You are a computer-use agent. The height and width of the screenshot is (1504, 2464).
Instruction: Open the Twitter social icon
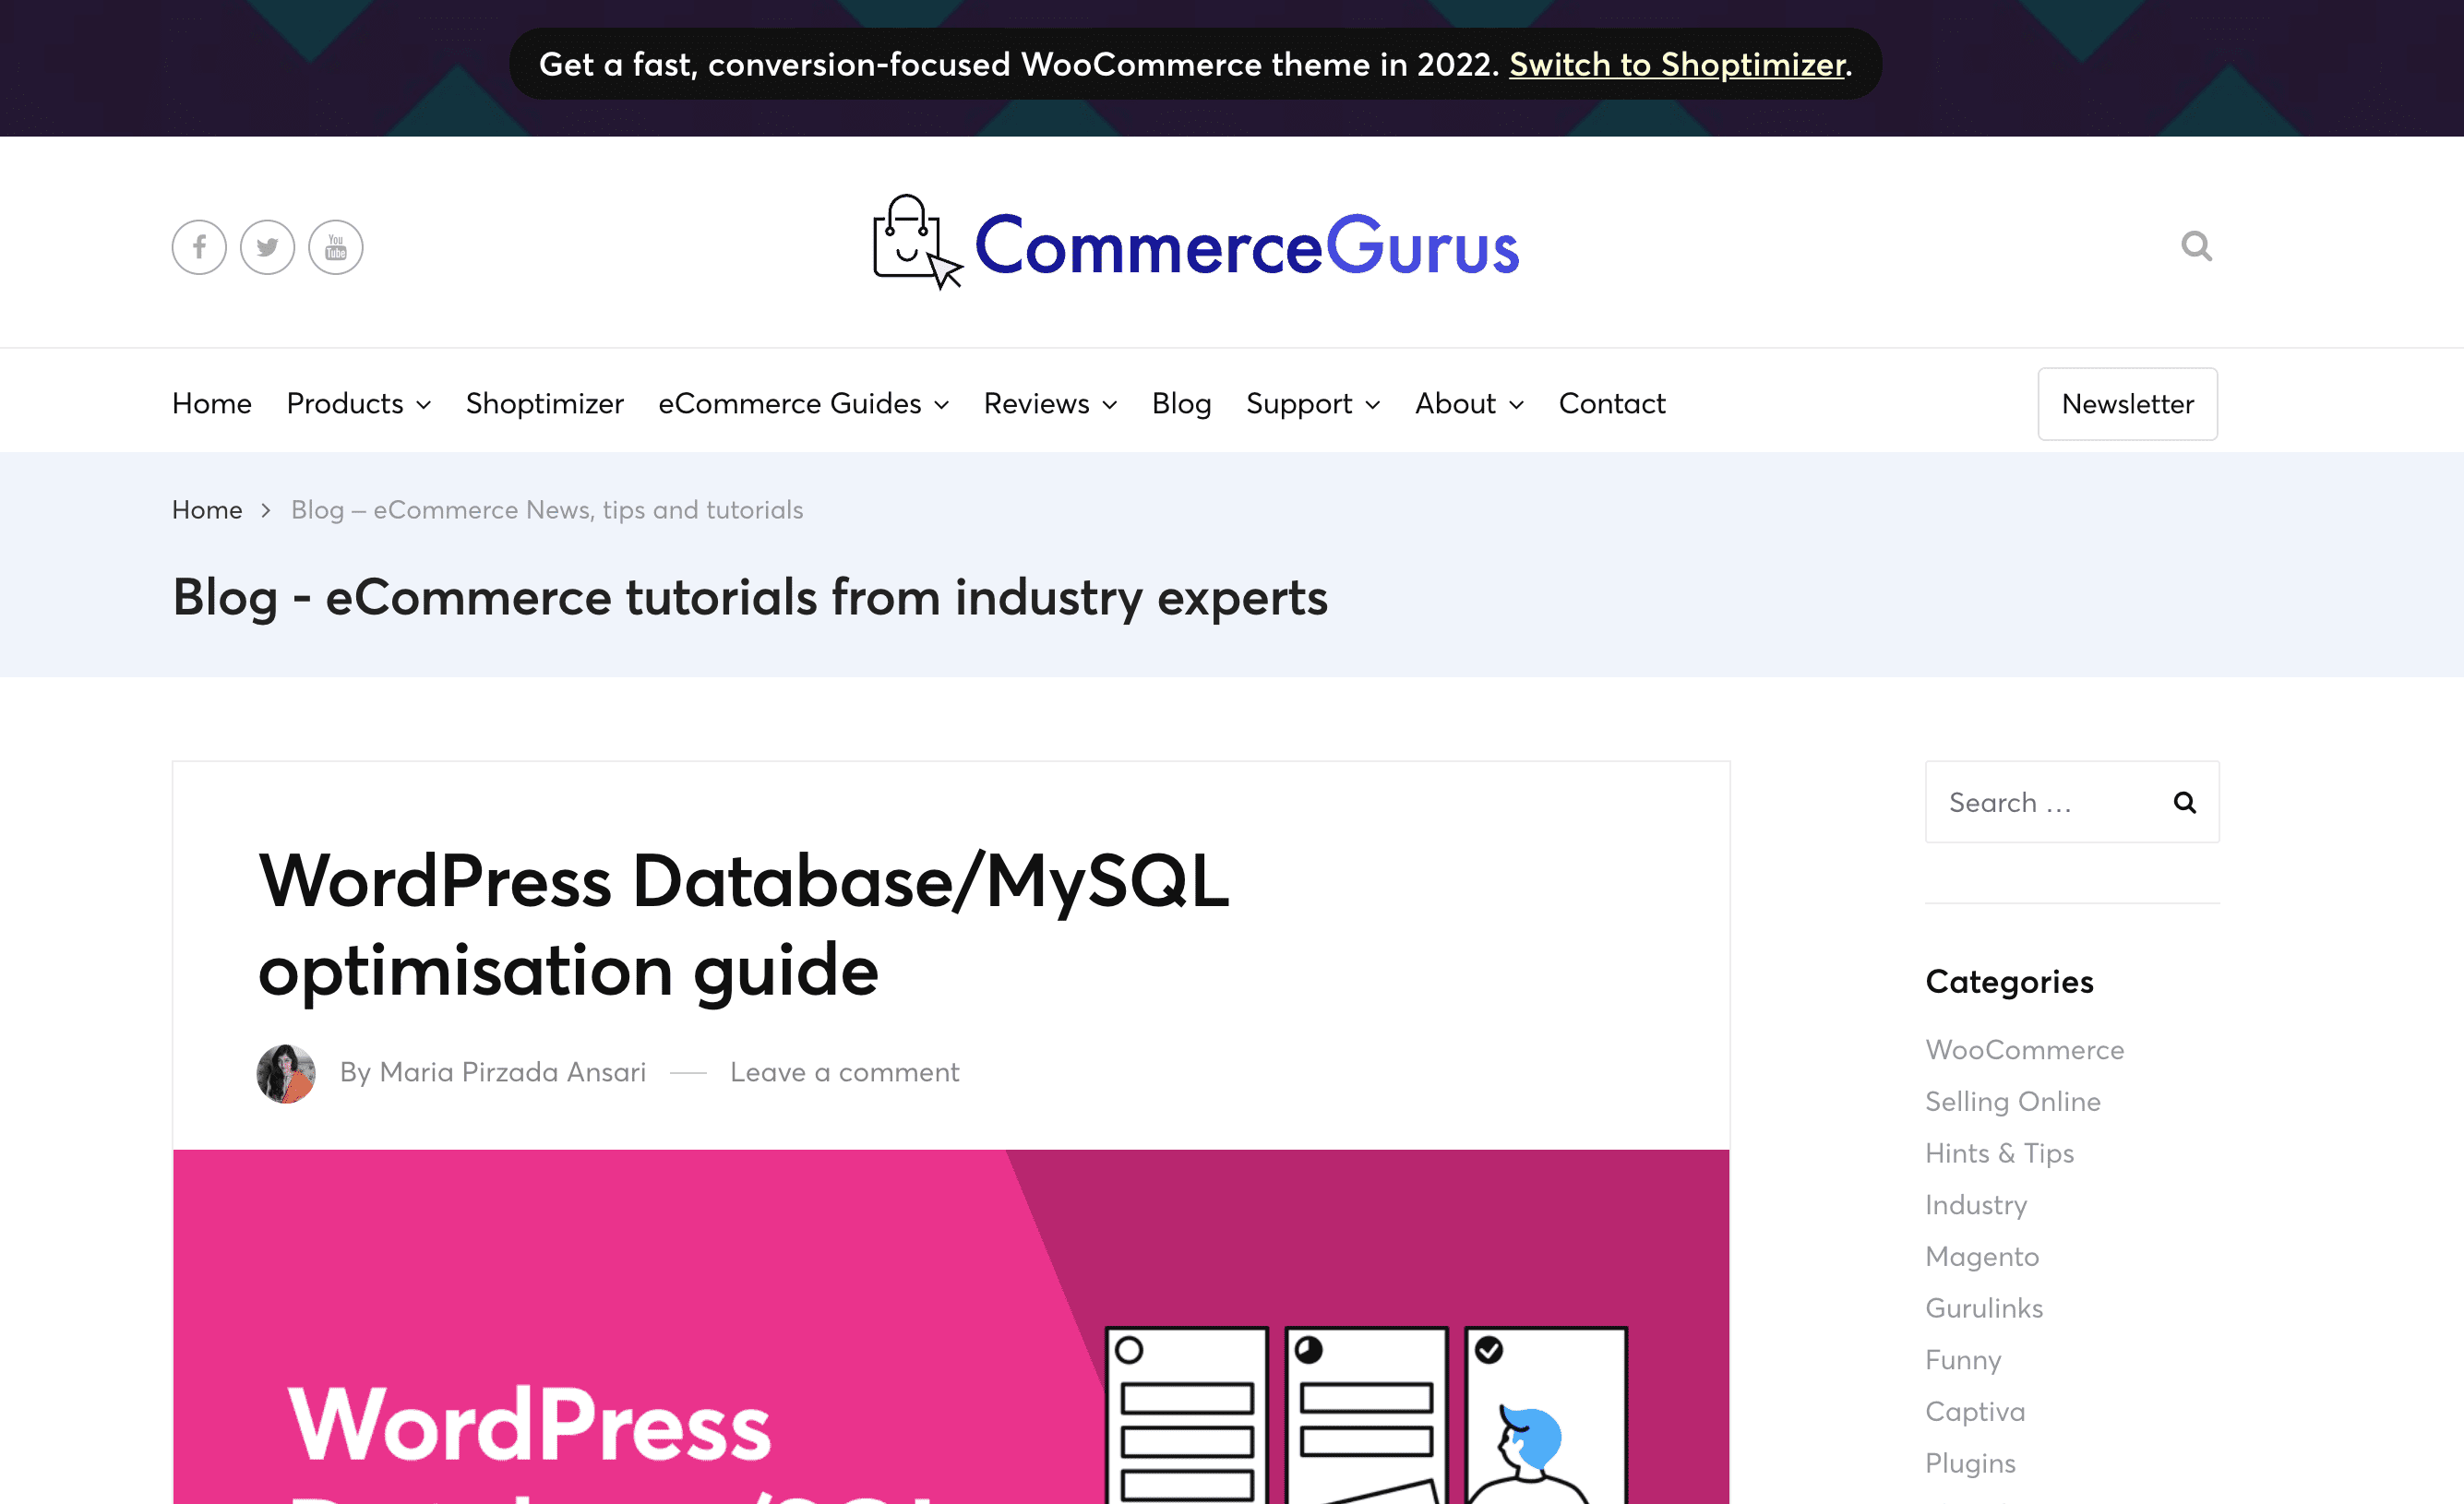(267, 247)
